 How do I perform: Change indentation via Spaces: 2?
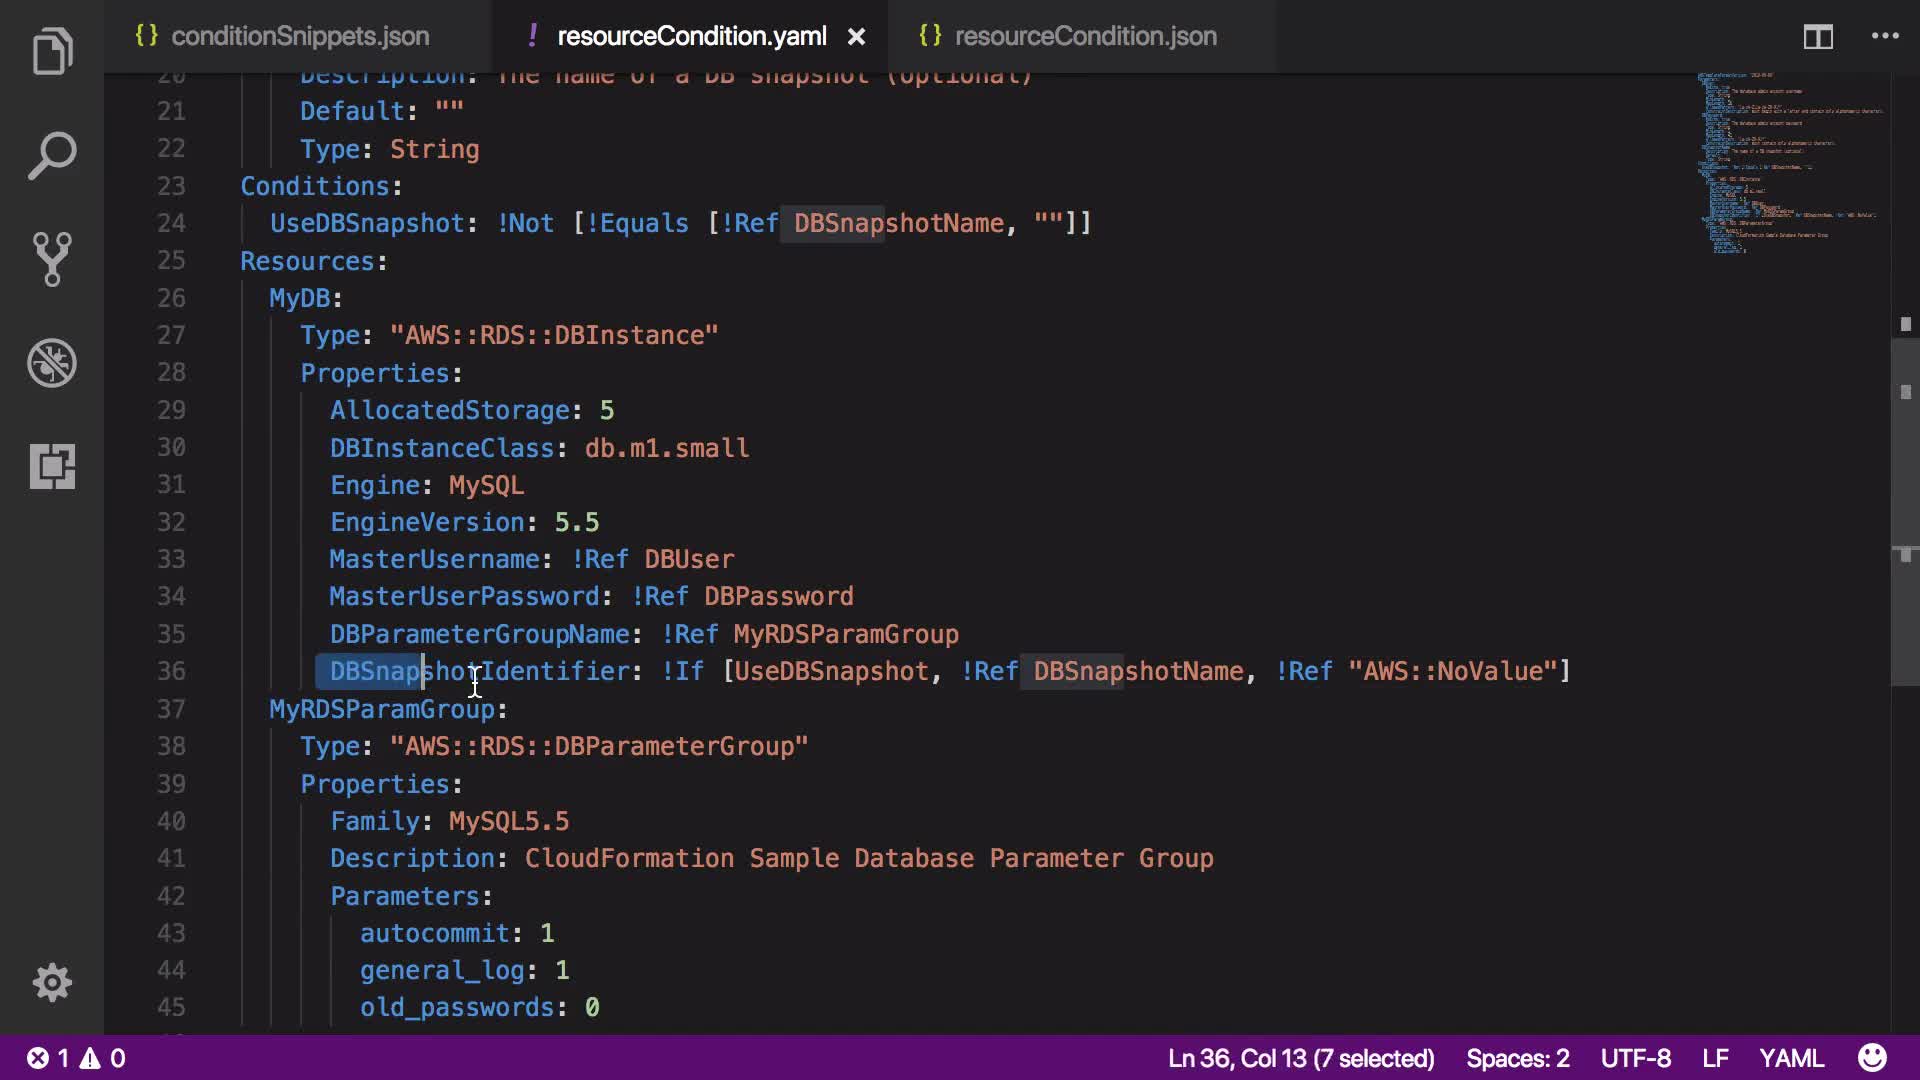(x=1517, y=1058)
